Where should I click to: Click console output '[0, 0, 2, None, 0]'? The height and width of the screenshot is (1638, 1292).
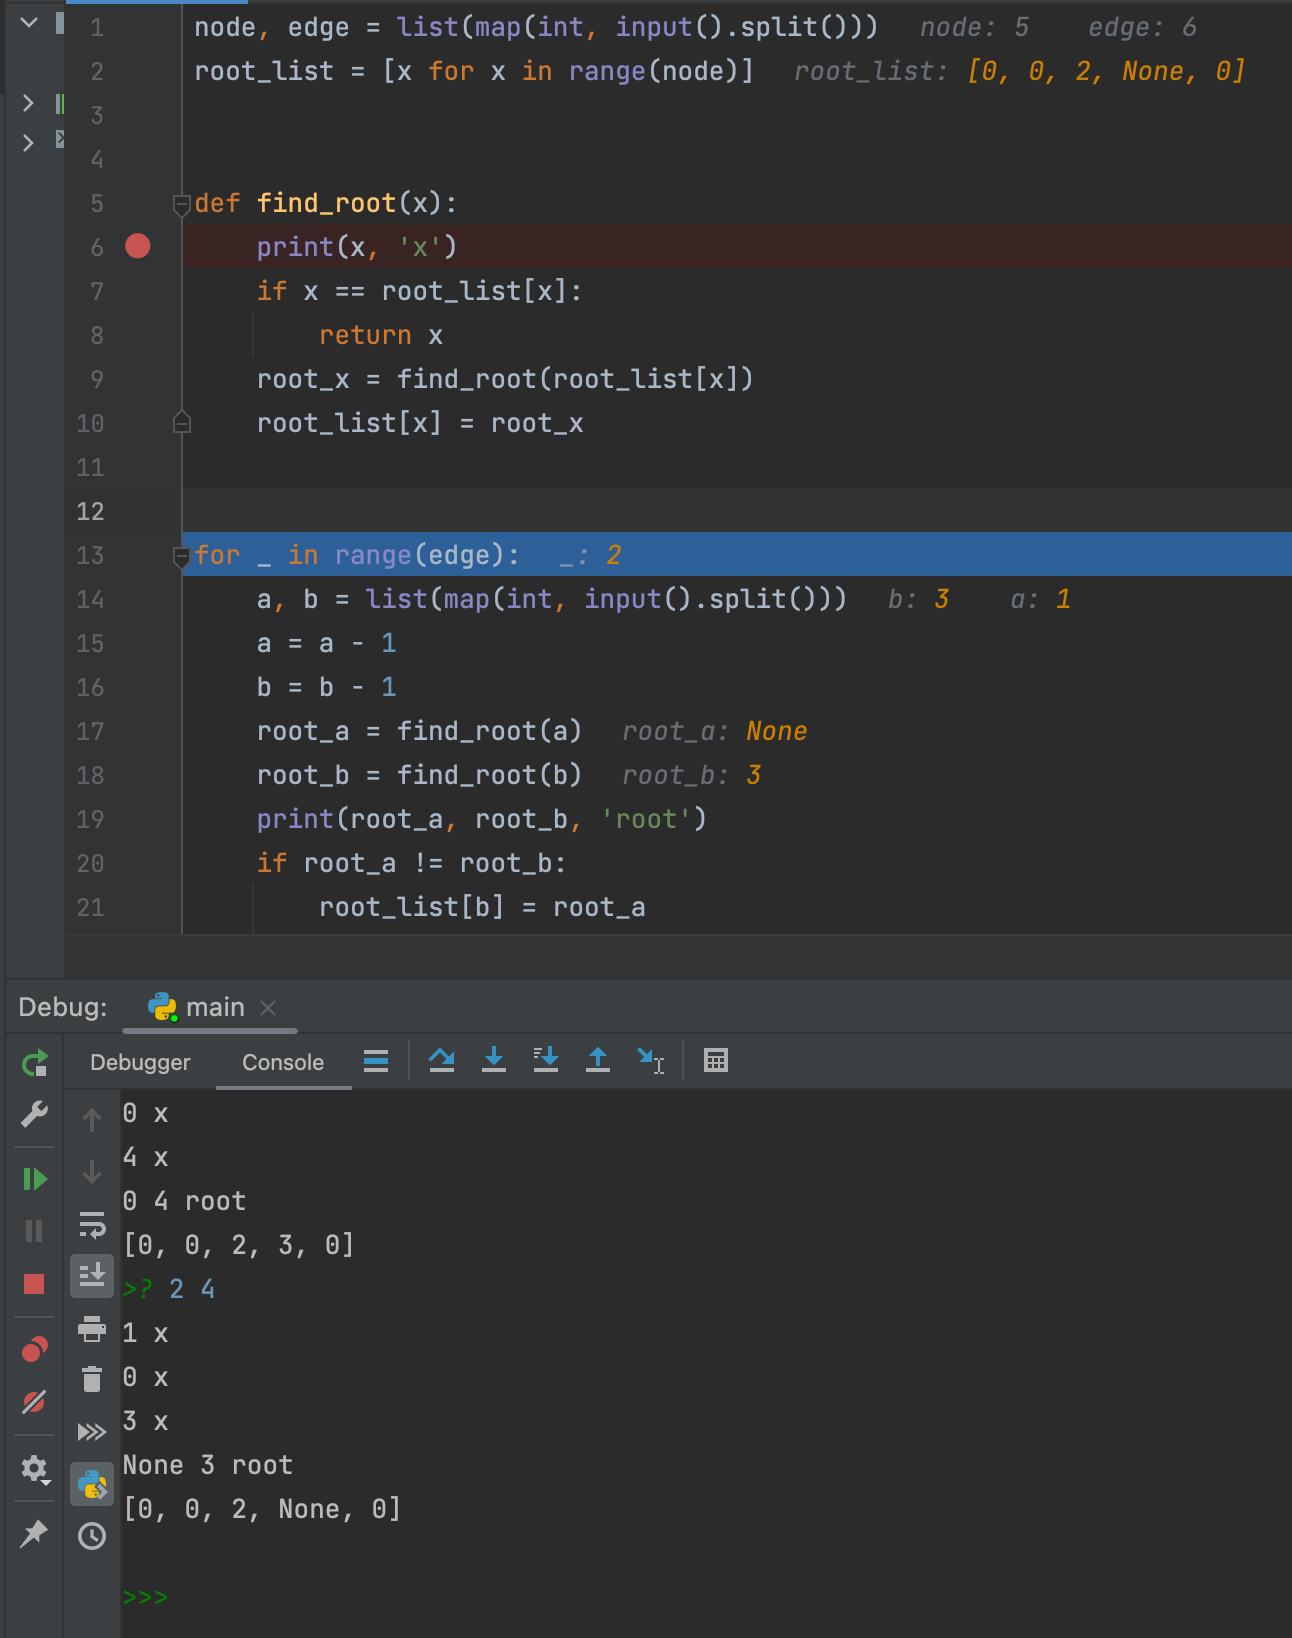point(262,1509)
